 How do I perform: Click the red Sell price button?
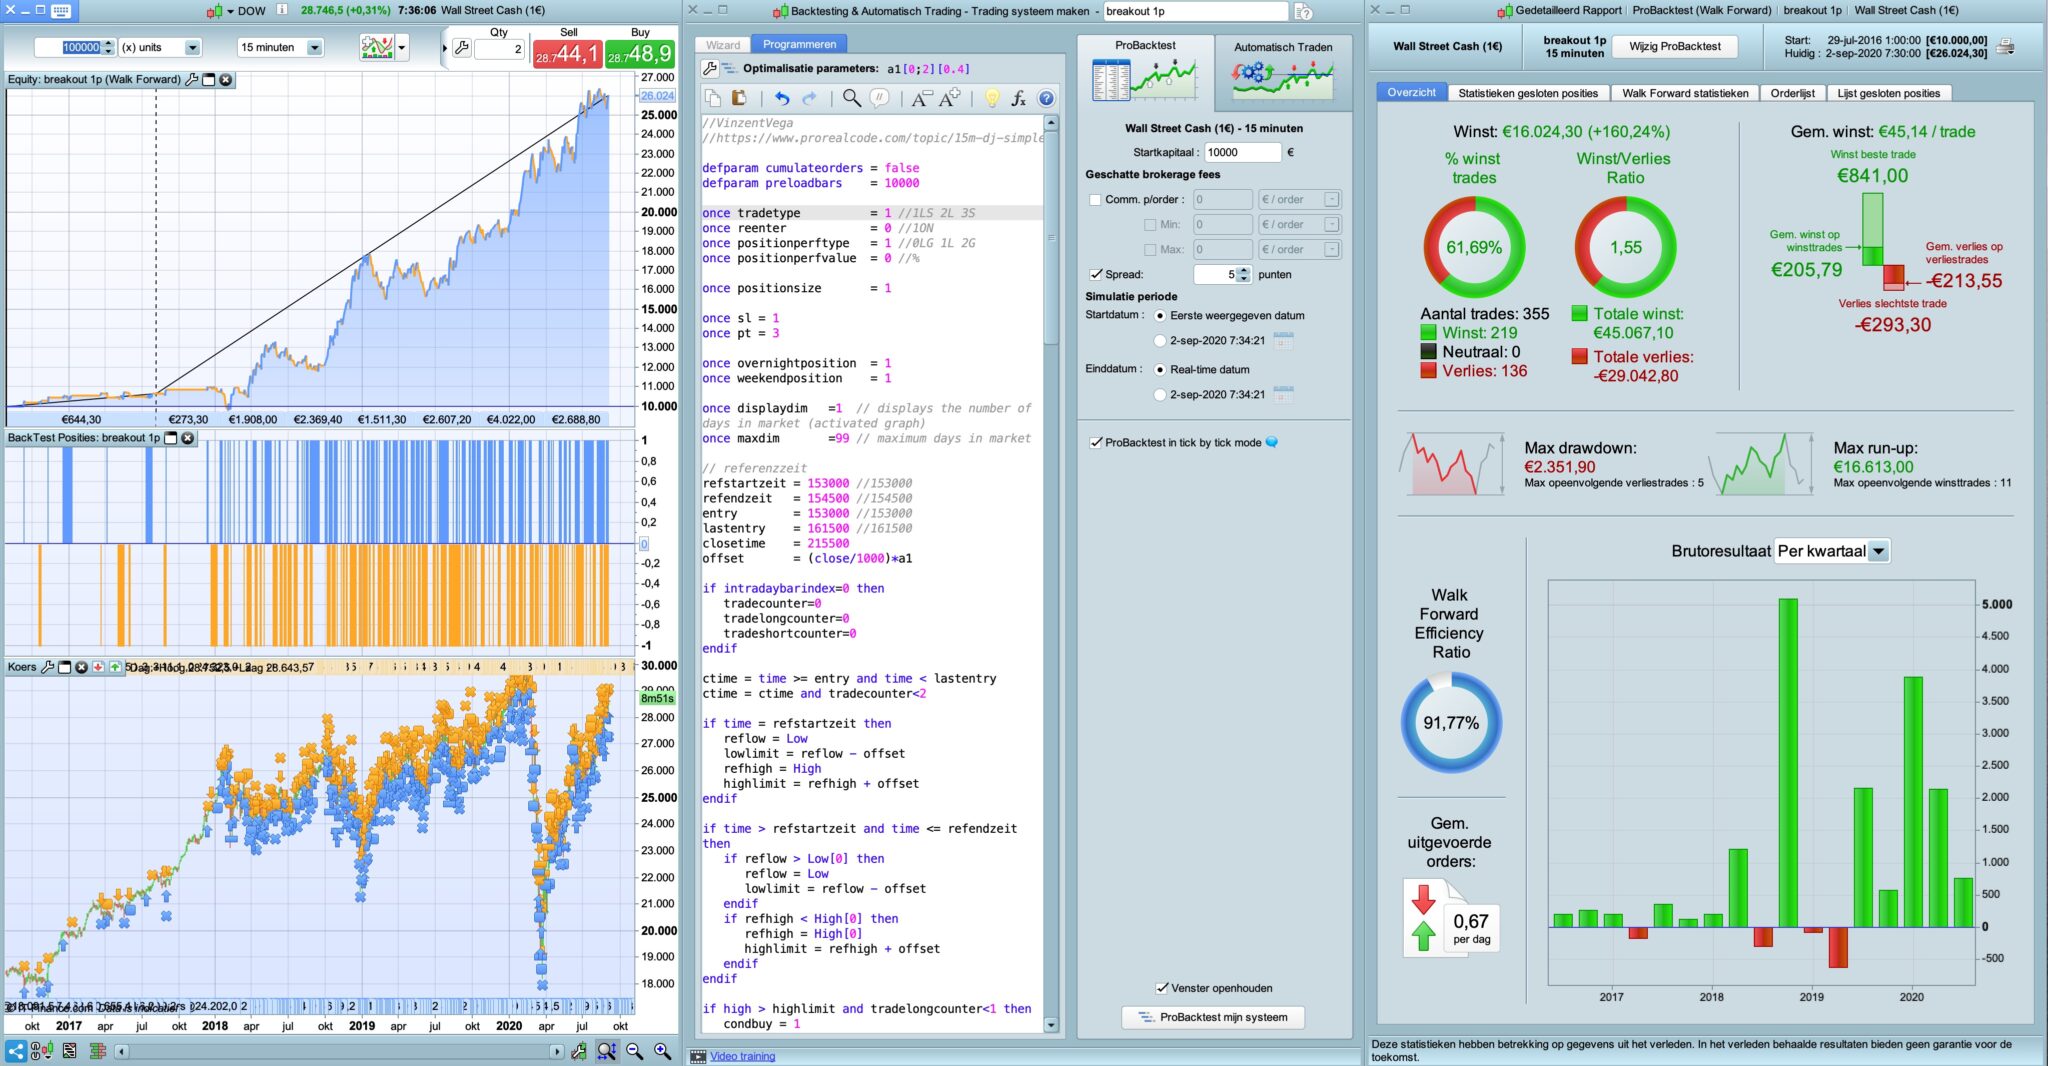coord(567,53)
